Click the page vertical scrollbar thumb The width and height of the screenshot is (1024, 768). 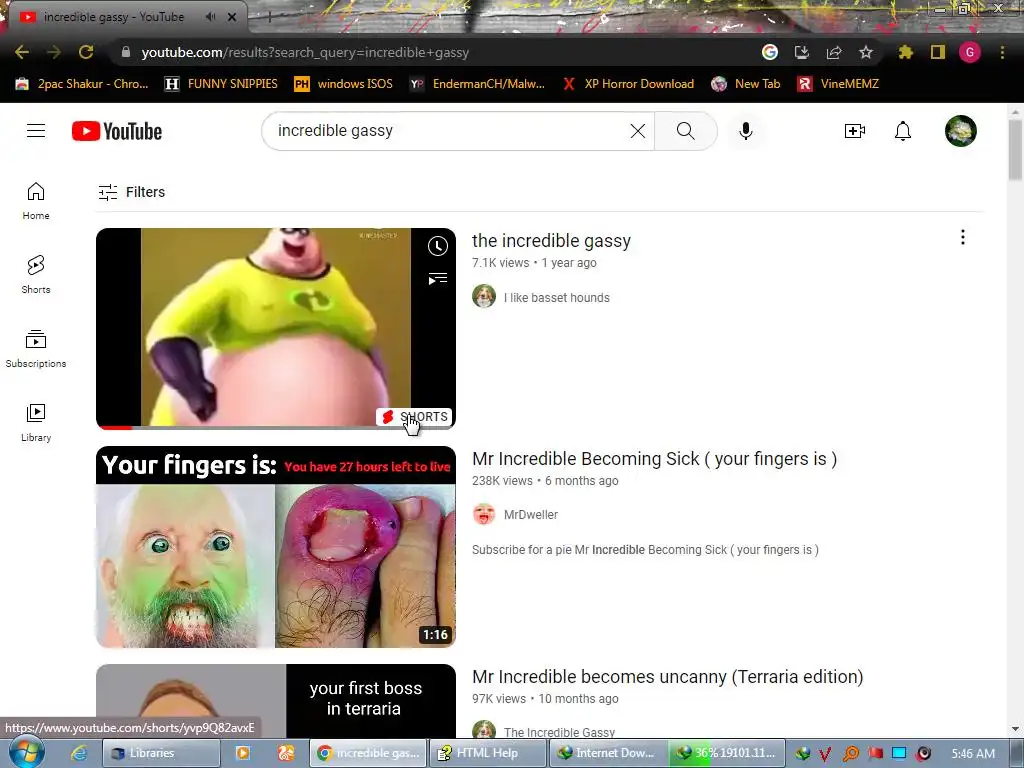click(x=1015, y=150)
